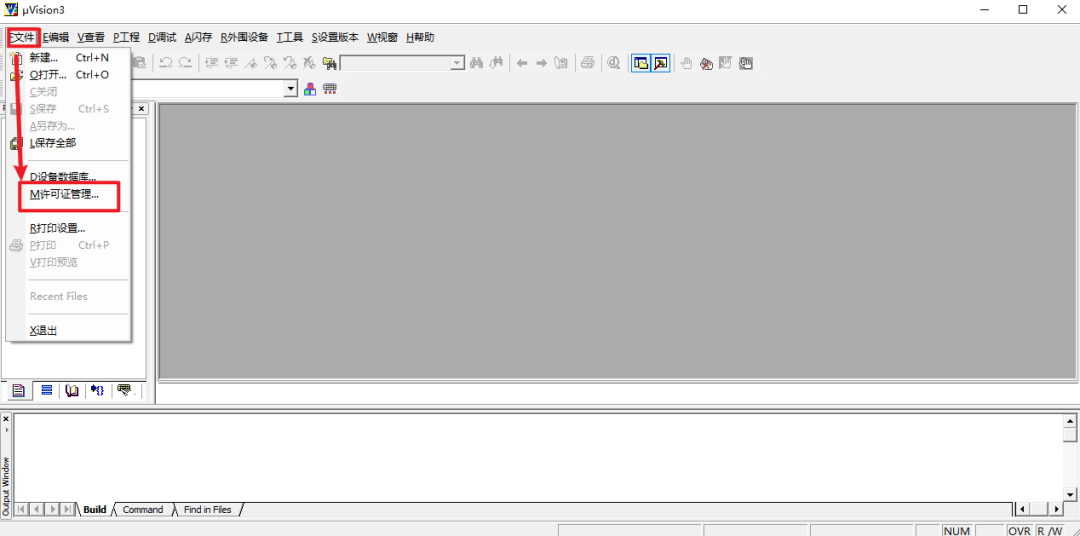Go to next bookmark icon
The height and width of the screenshot is (536, 1080).
tap(270, 63)
